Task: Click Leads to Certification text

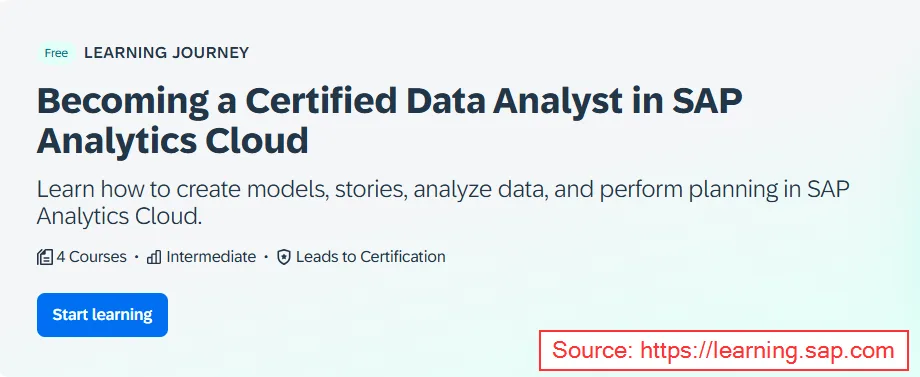Action: coord(371,257)
